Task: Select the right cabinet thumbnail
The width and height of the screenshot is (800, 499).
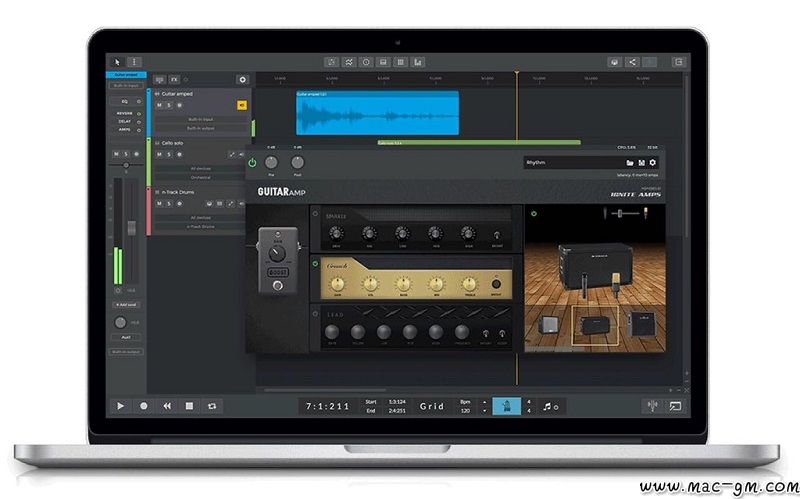Action: tap(641, 325)
